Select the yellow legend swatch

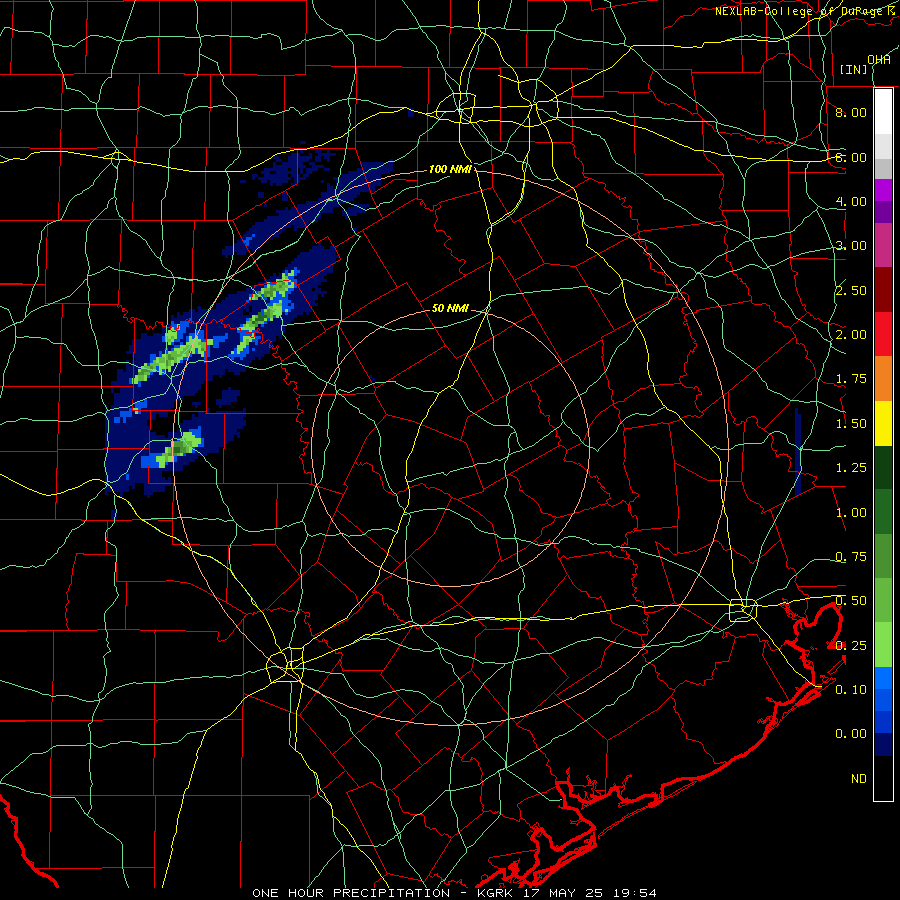coord(883,423)
